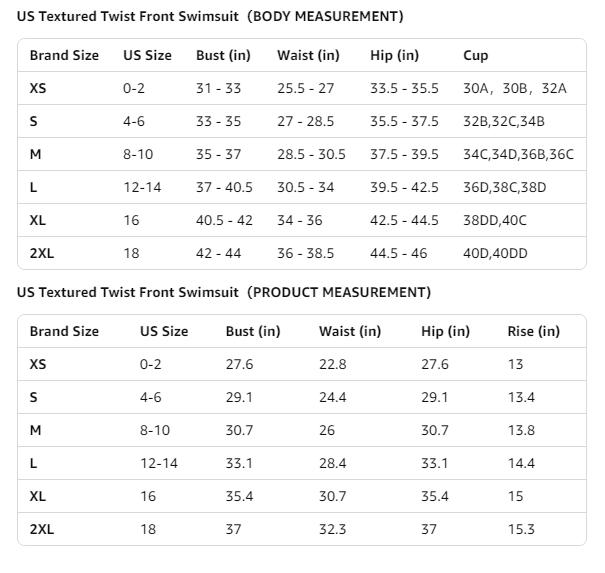Click the 32B,32C,34B cup cell
This screenshot has width=605, height=573.
(503, 122)
